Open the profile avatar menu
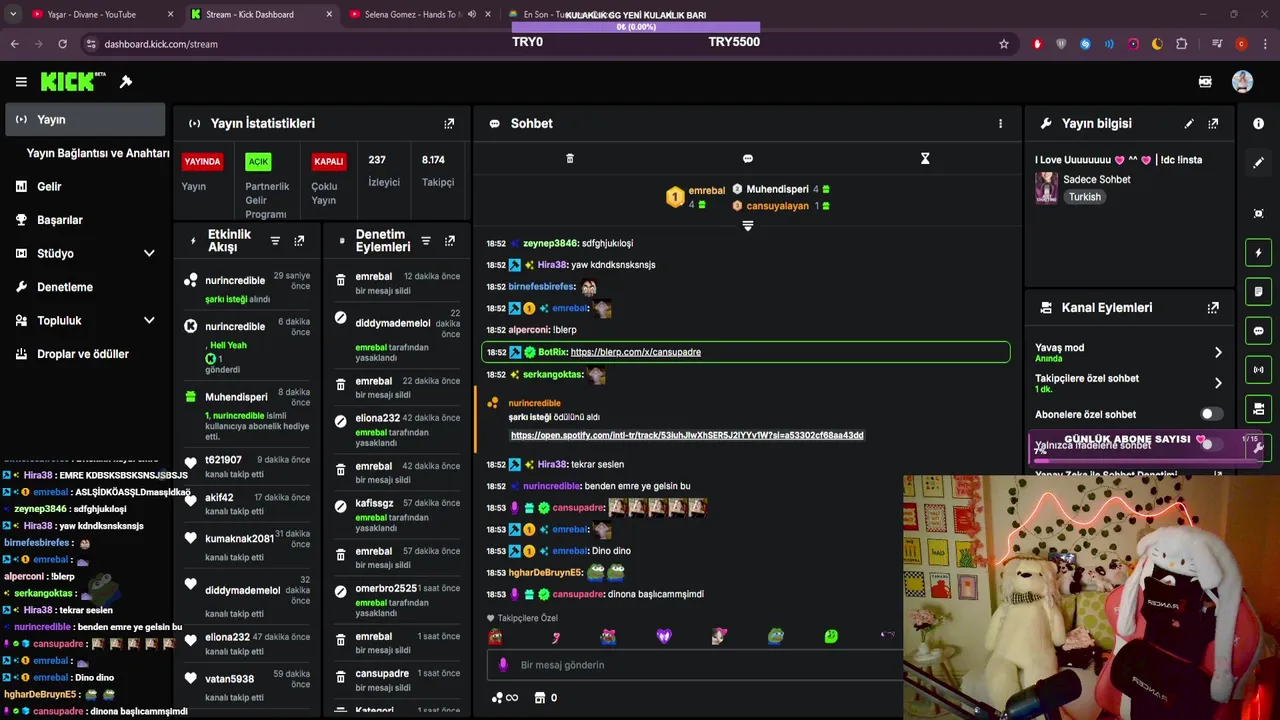 1242,82
